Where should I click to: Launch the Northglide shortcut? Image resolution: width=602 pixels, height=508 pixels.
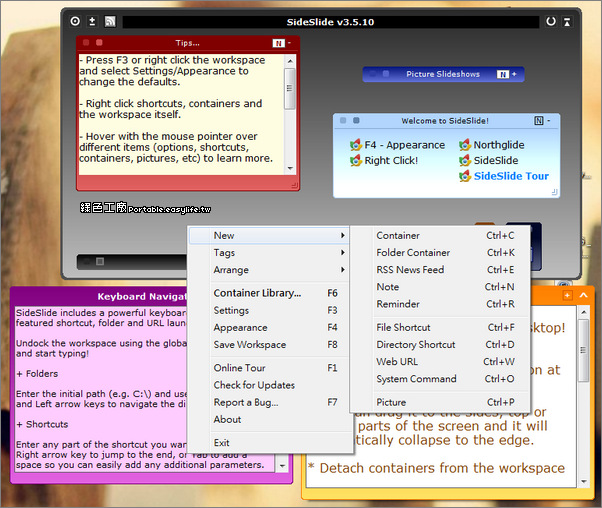[491, 145]
